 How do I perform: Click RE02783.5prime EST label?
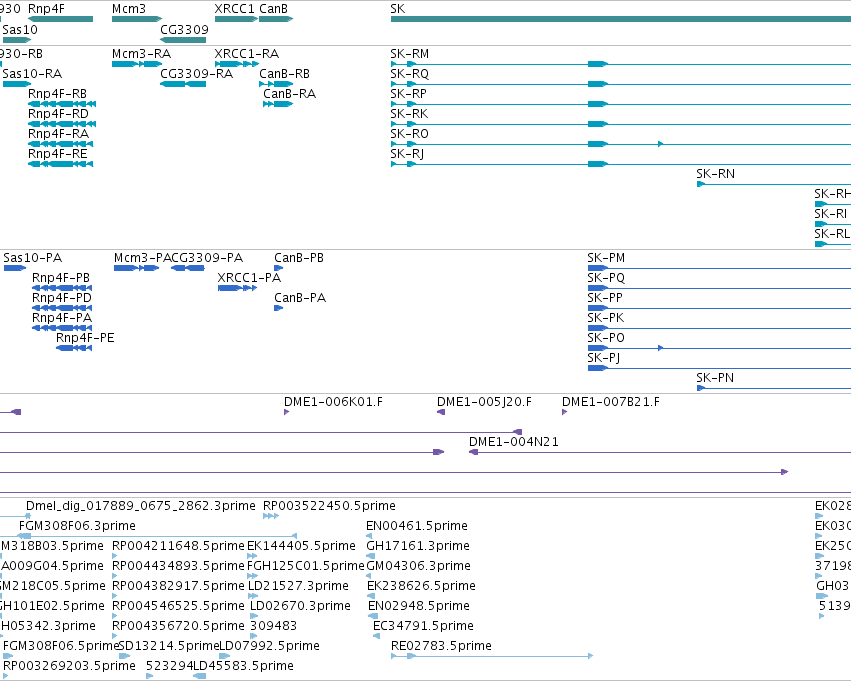coord(441,646)
